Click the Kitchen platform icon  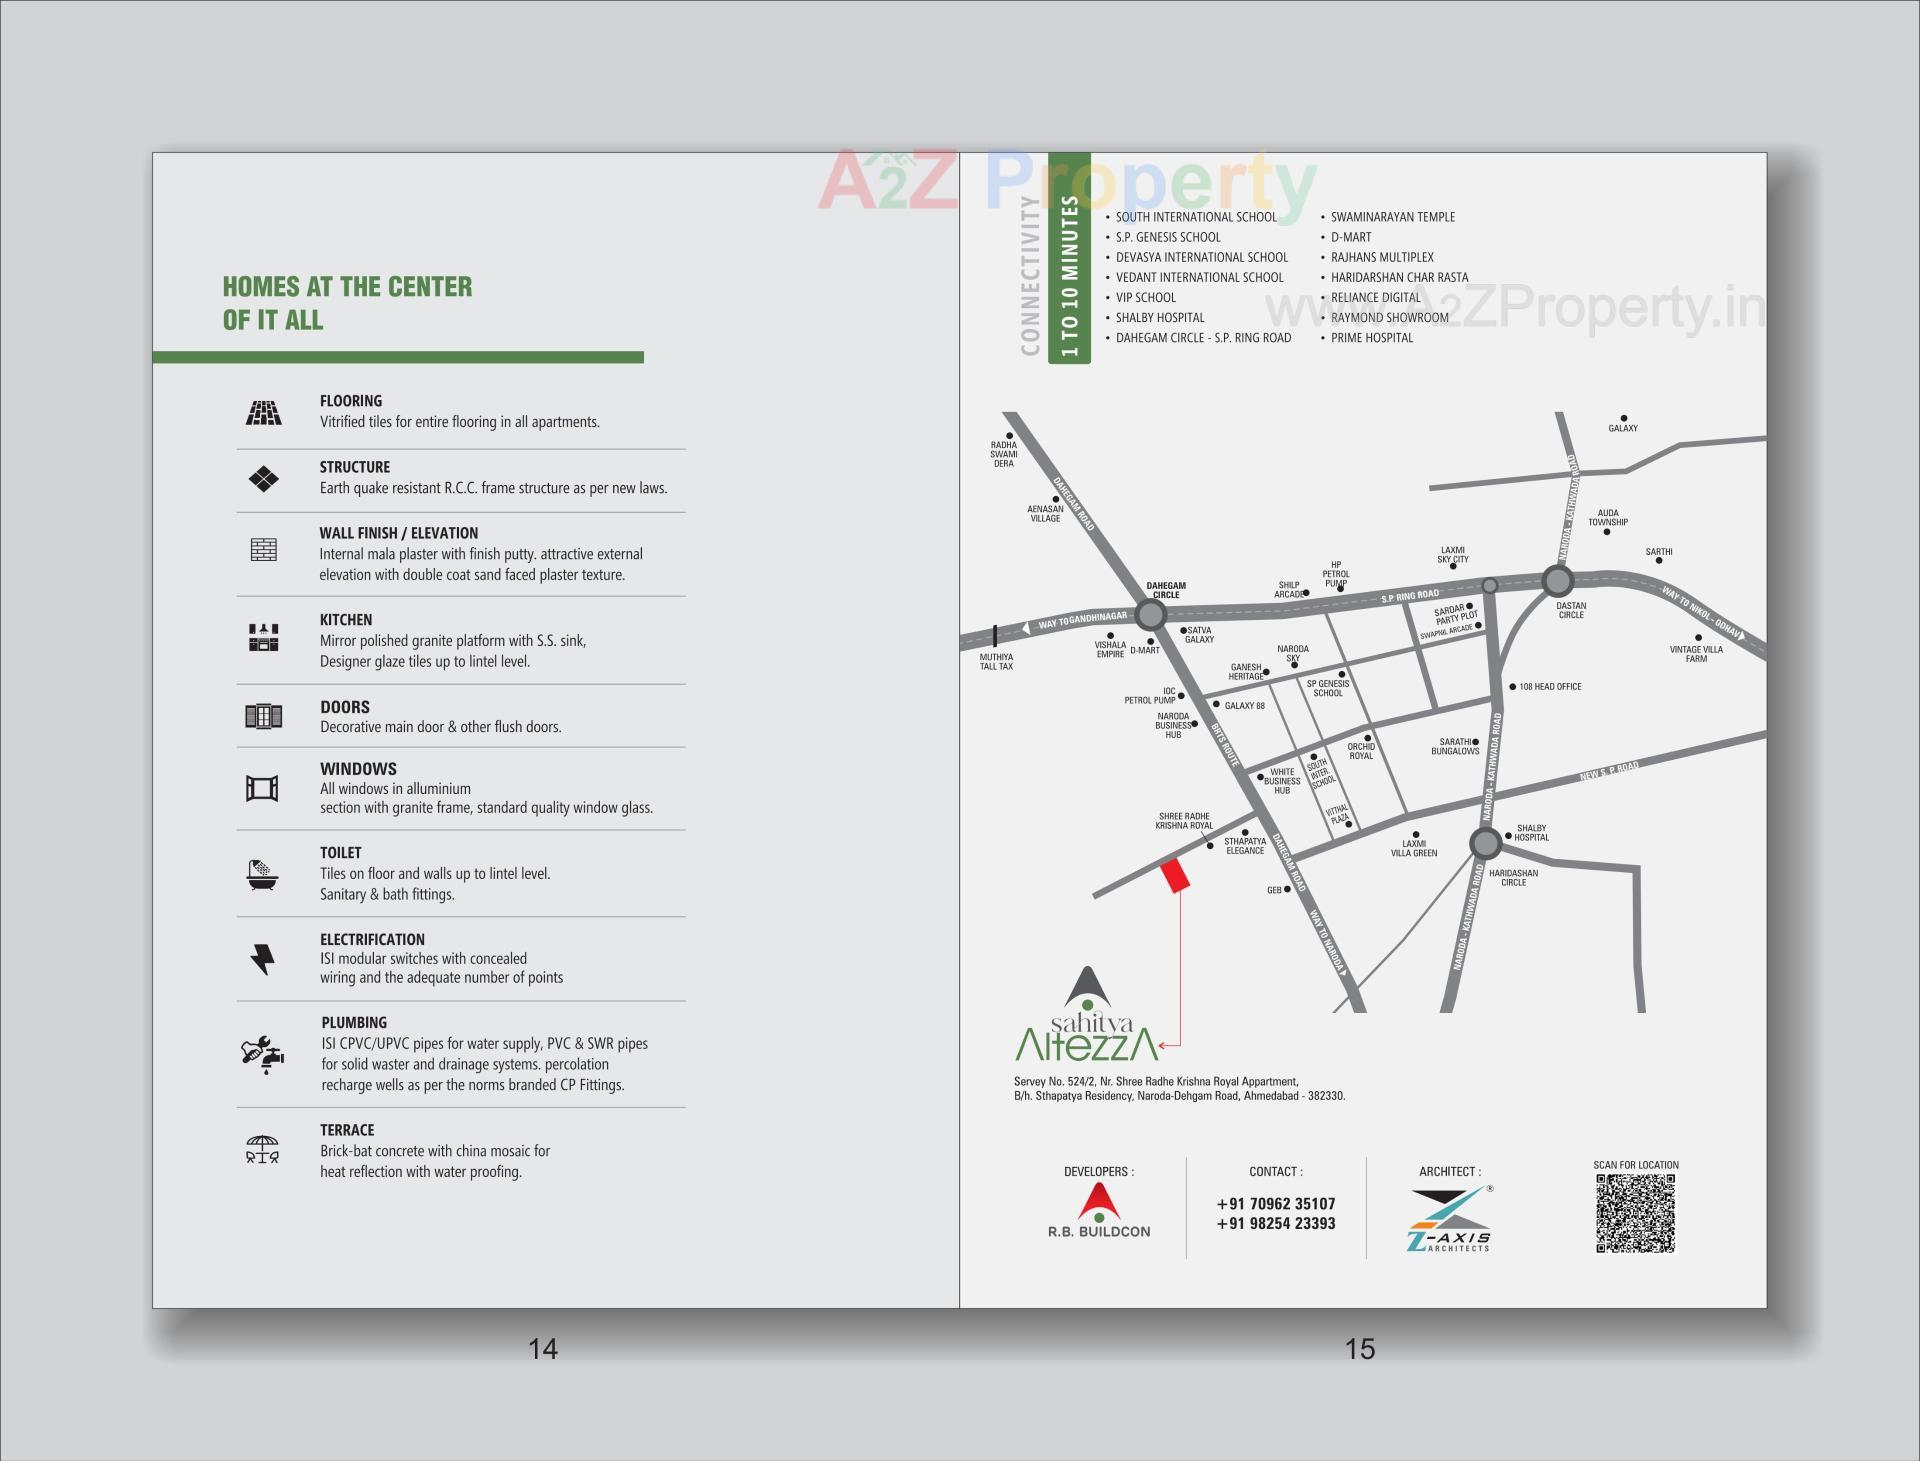pyautogui.click(x=263, y=633)
